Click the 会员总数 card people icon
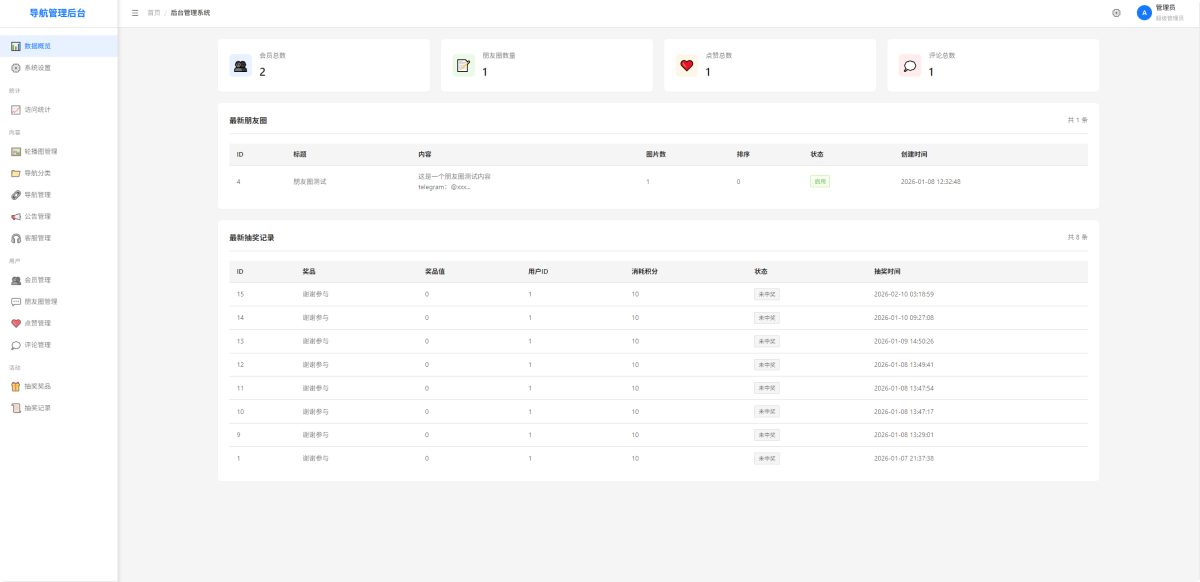The width and height of the screenshot is (1200, 582). (241, 66)
